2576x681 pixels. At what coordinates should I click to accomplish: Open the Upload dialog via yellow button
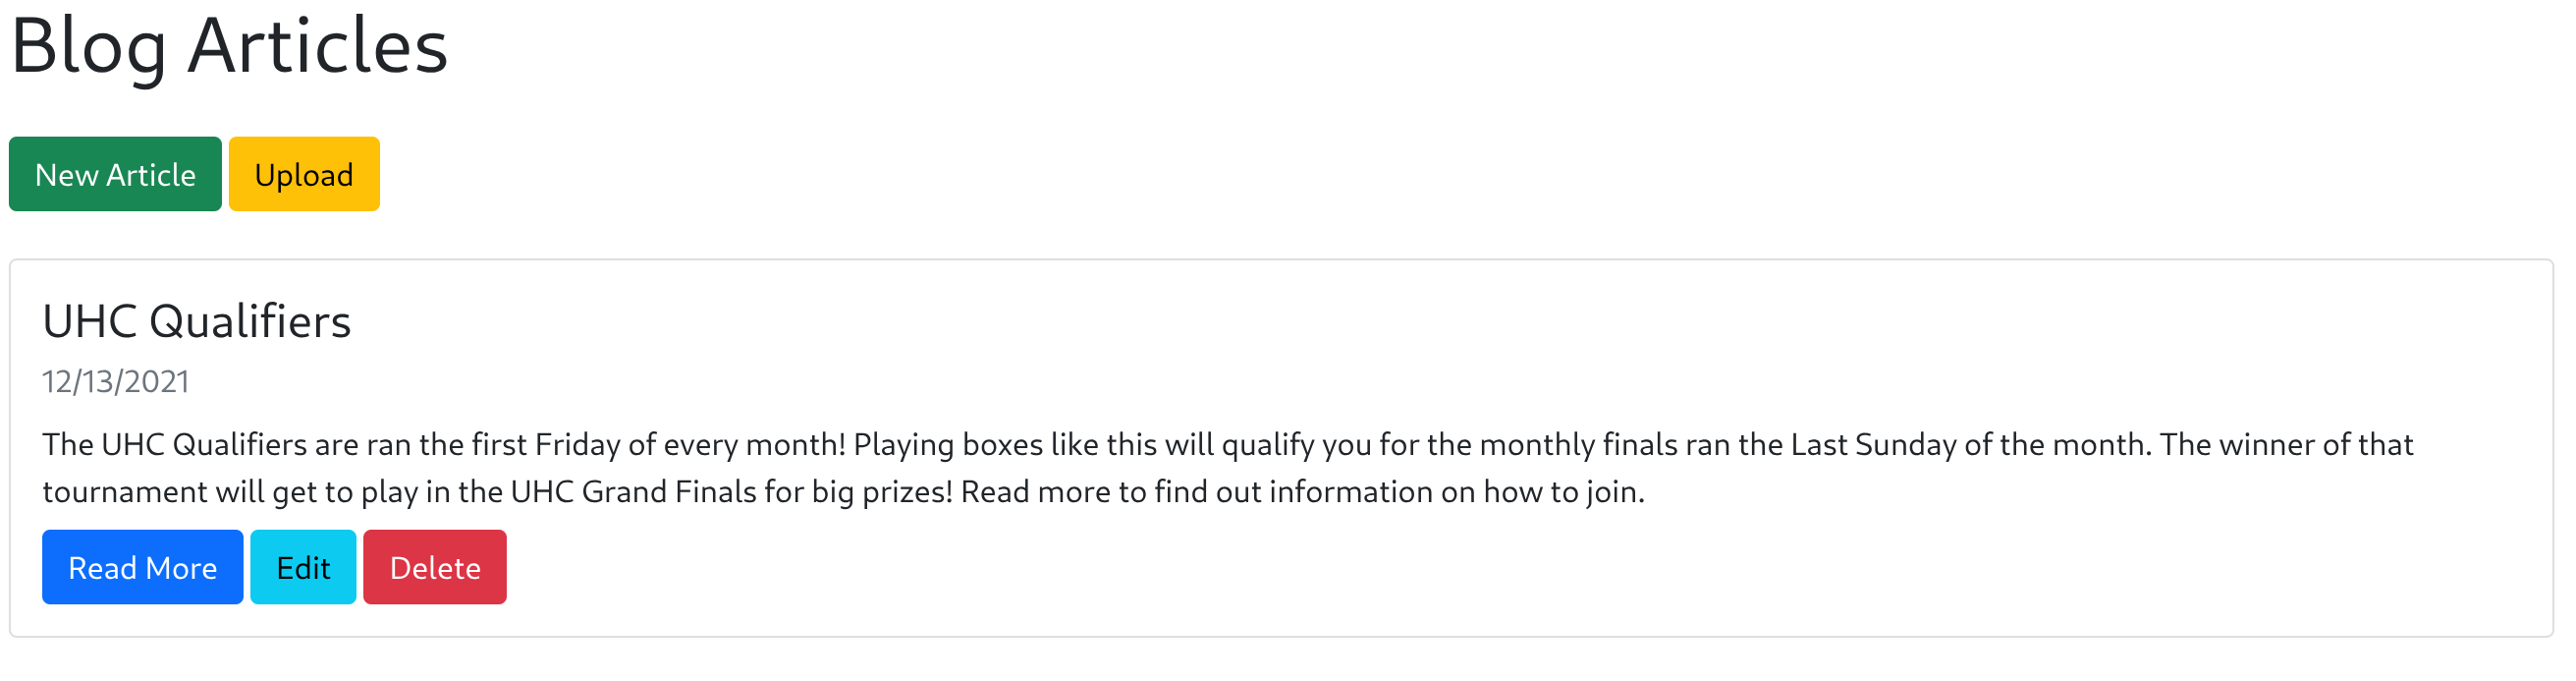pos(304,174)
